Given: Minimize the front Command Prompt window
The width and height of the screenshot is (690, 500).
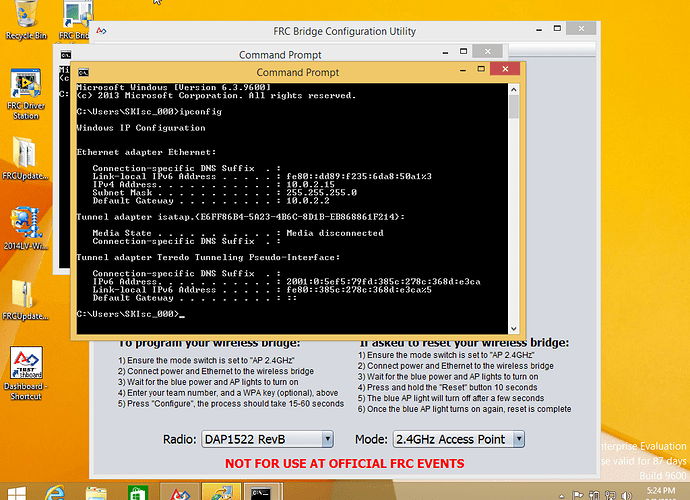Looking at the screenshot, I should coord(463,70).
